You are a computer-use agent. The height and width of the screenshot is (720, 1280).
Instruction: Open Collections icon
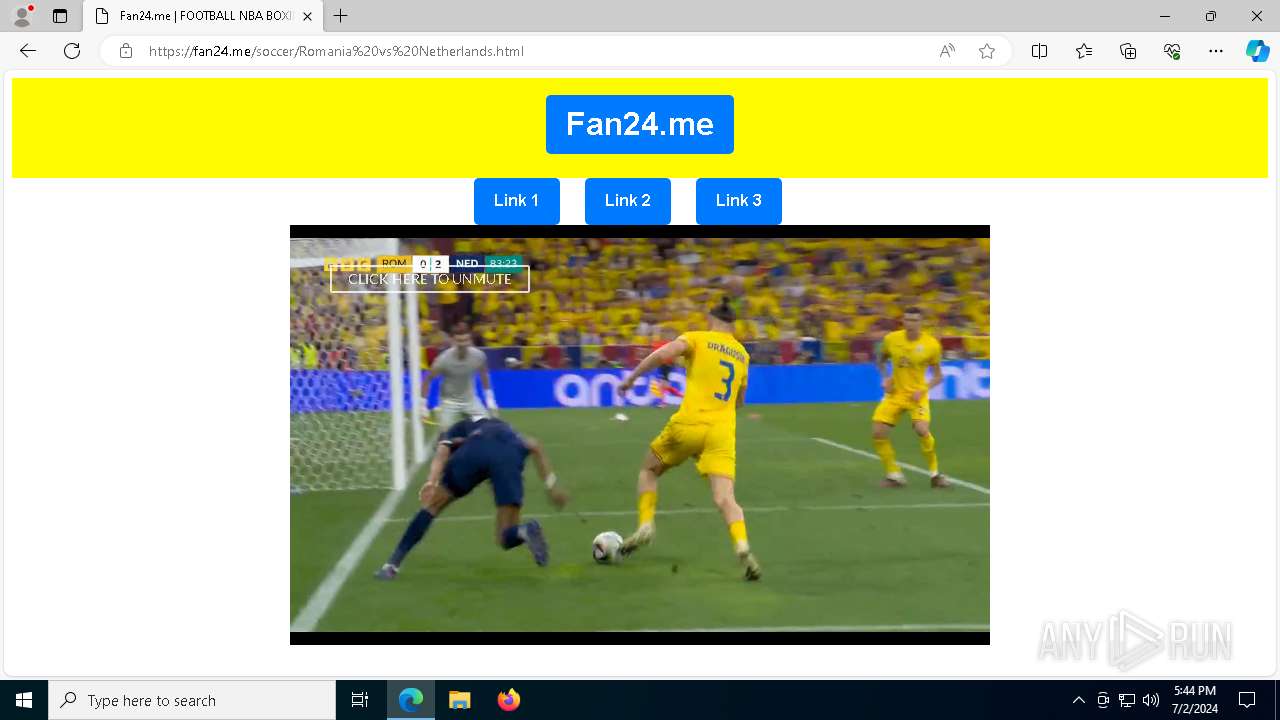(1128, 51)
